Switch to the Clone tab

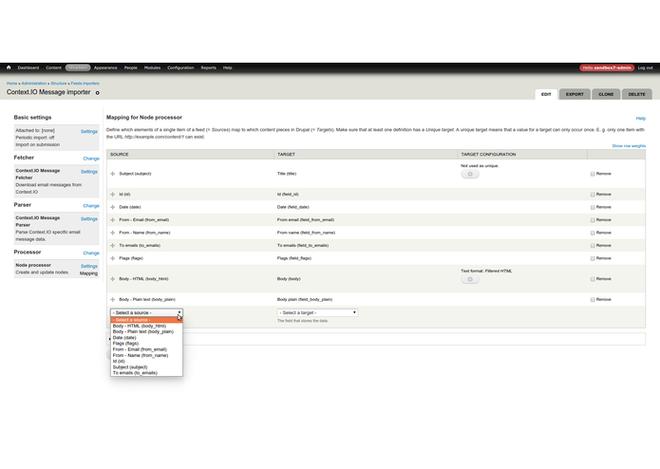(606, 94)
